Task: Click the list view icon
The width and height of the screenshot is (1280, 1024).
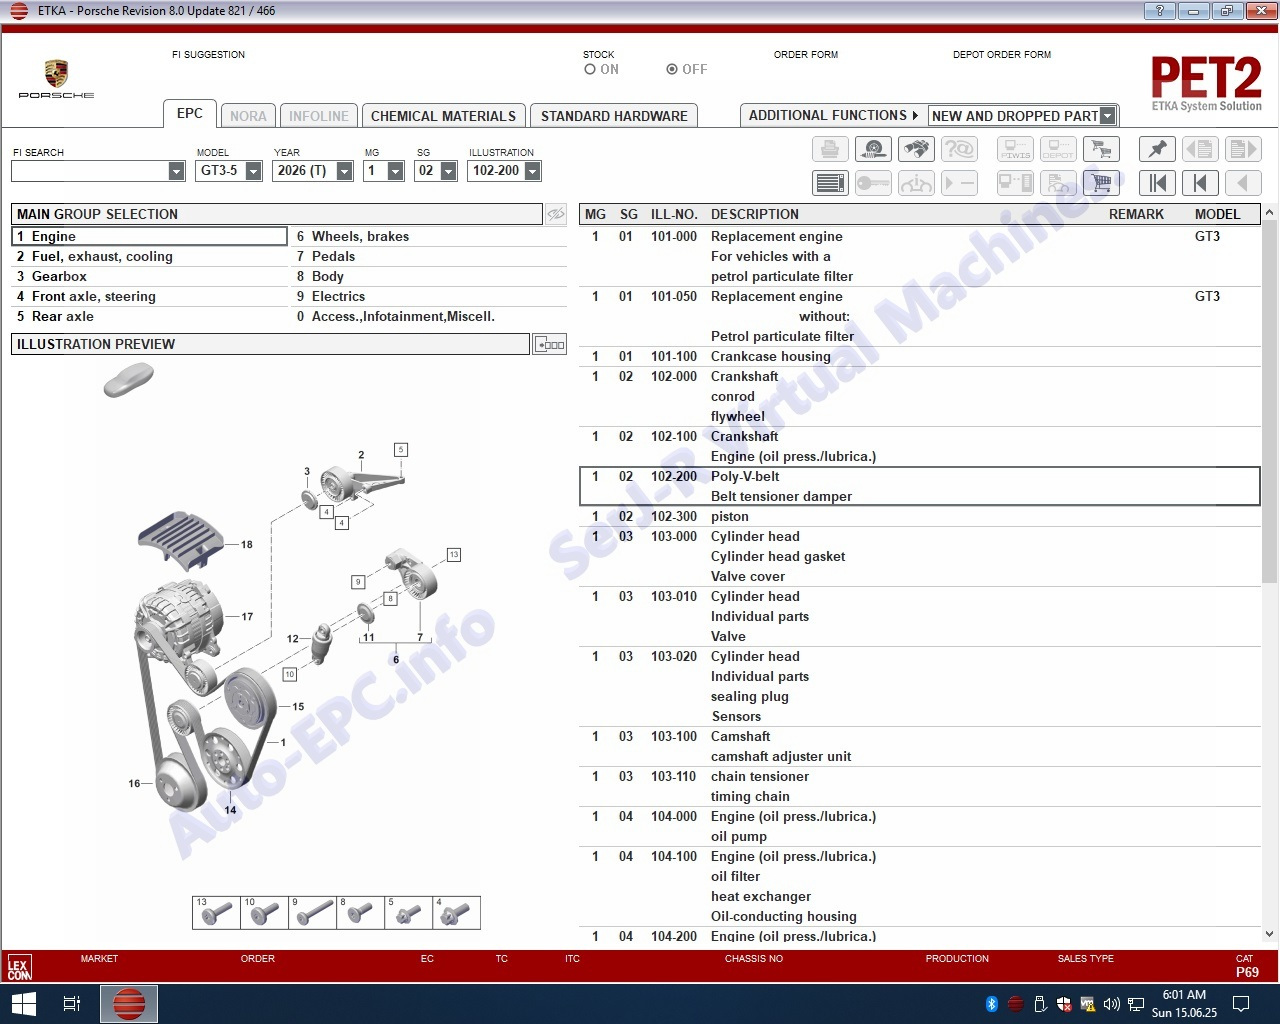Action: click(830, 183)
